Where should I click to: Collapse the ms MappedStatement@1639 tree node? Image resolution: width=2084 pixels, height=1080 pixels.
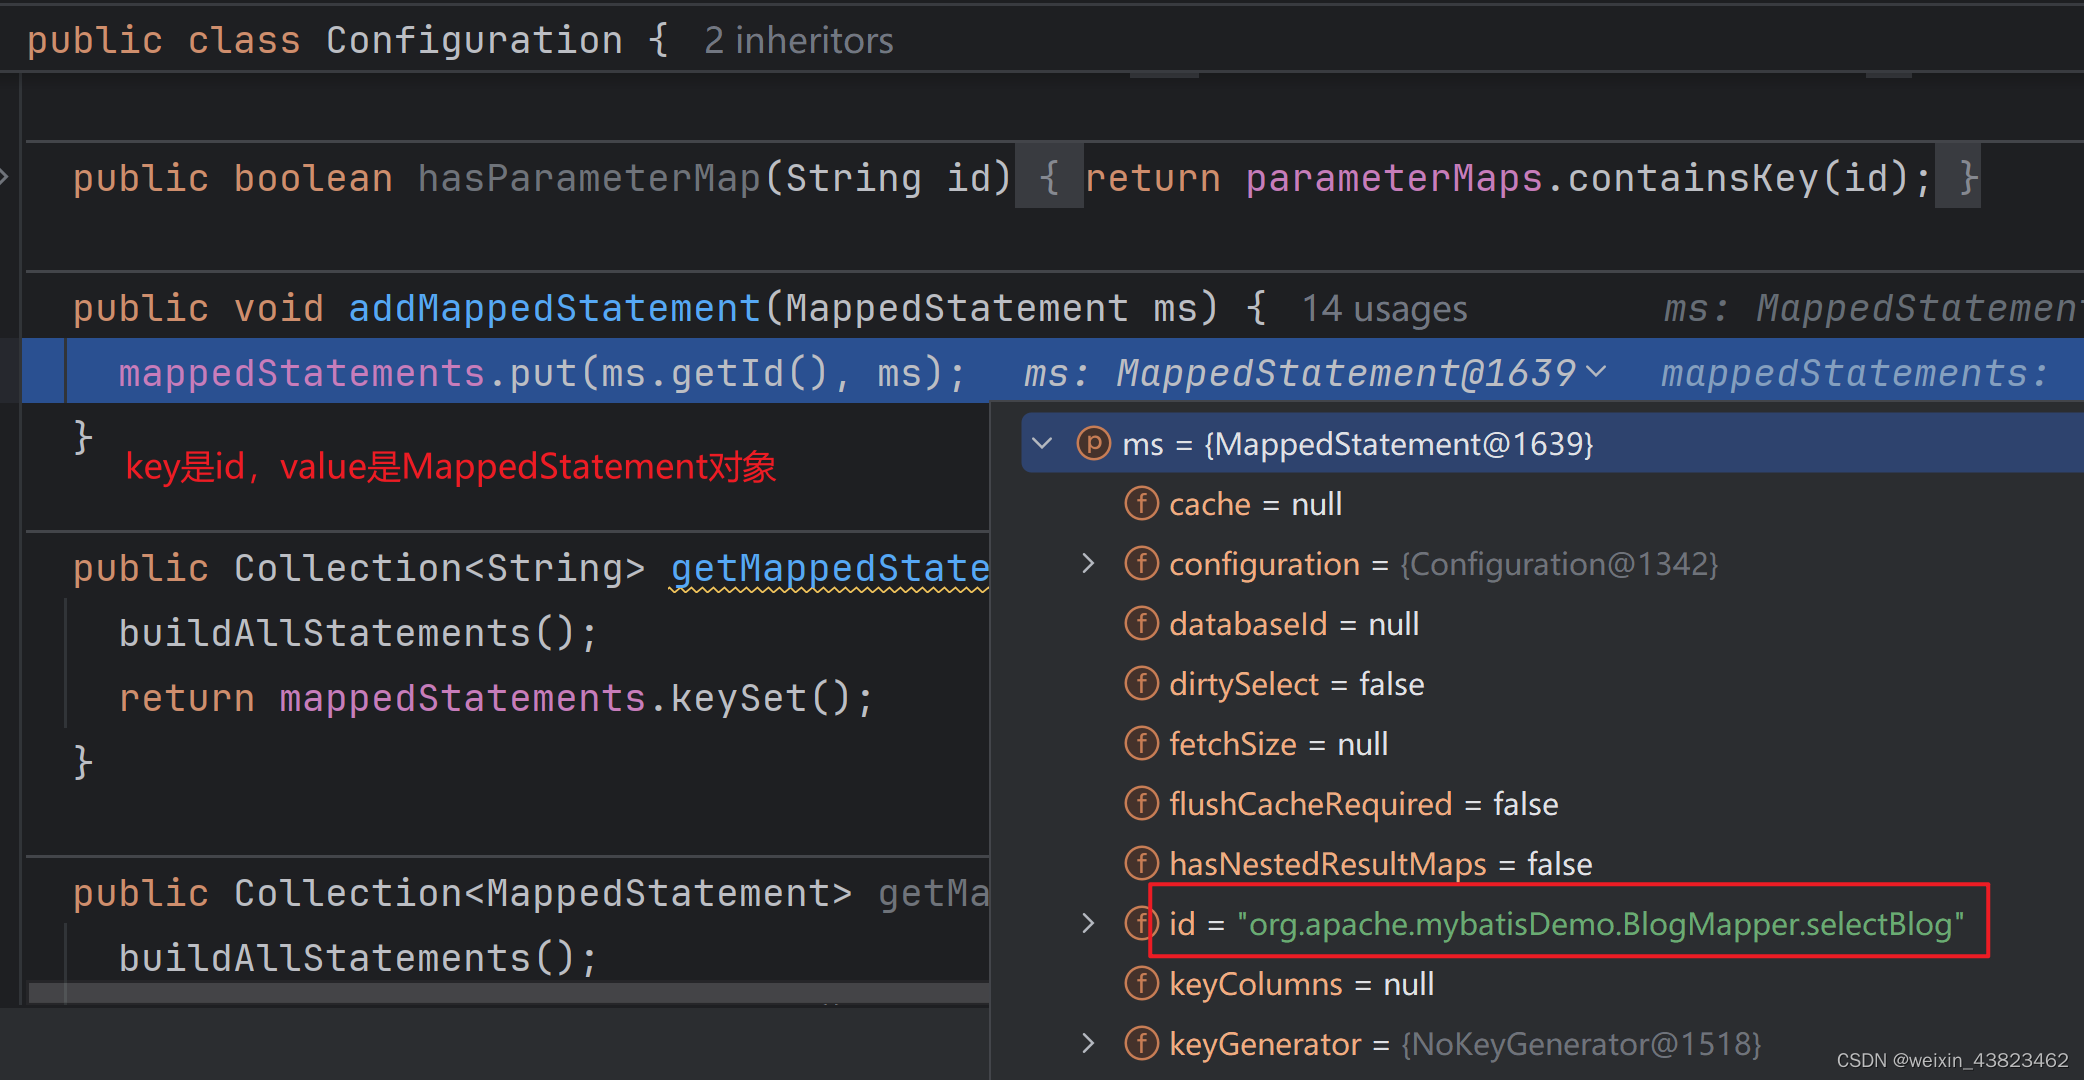(1043, 443)
